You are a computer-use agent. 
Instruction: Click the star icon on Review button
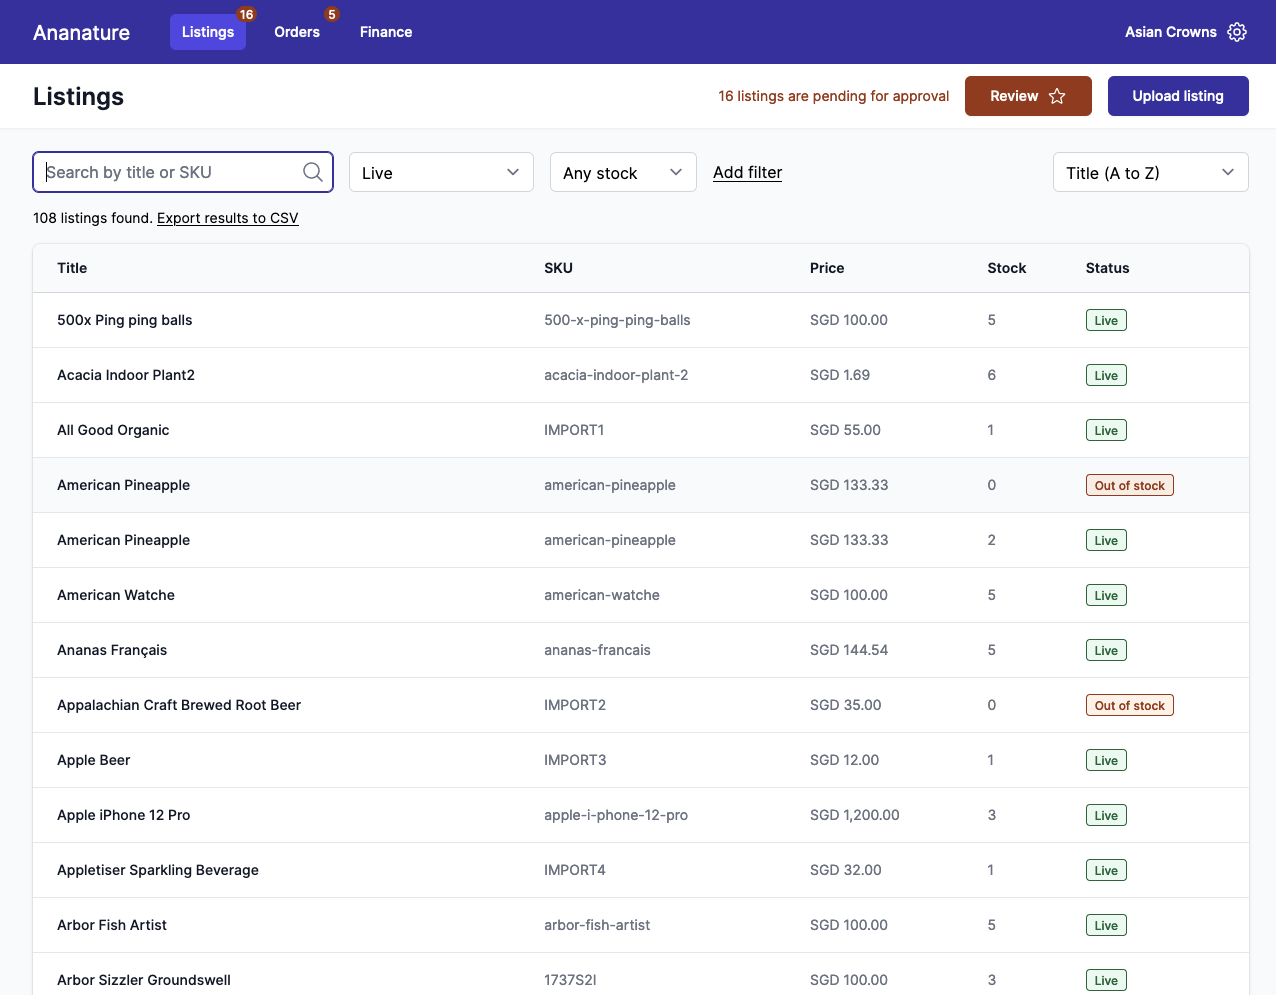tap(1057, 96)
